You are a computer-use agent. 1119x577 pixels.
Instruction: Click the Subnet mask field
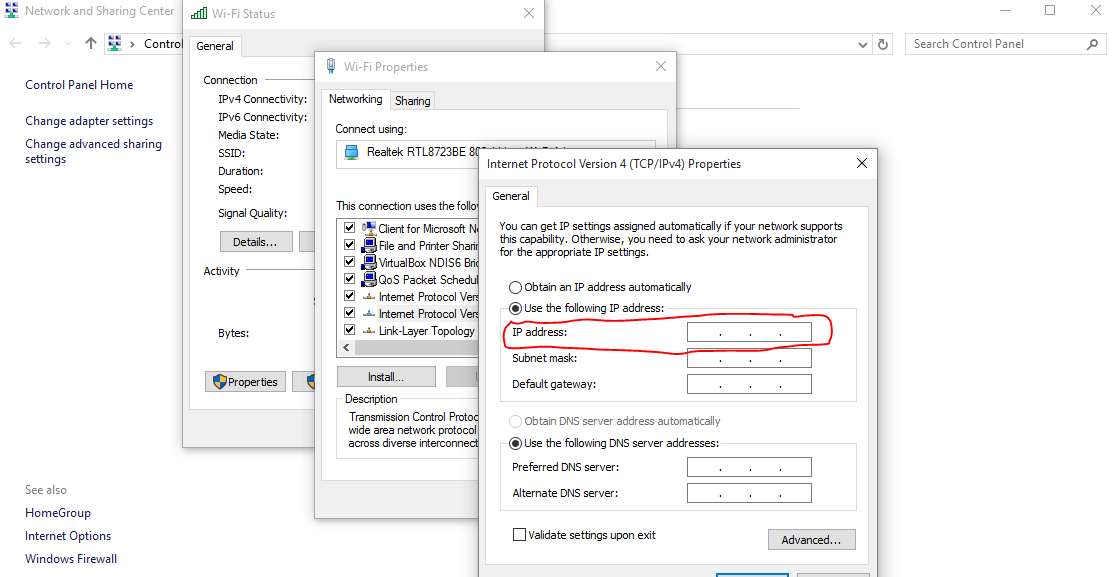click(749, 358)
